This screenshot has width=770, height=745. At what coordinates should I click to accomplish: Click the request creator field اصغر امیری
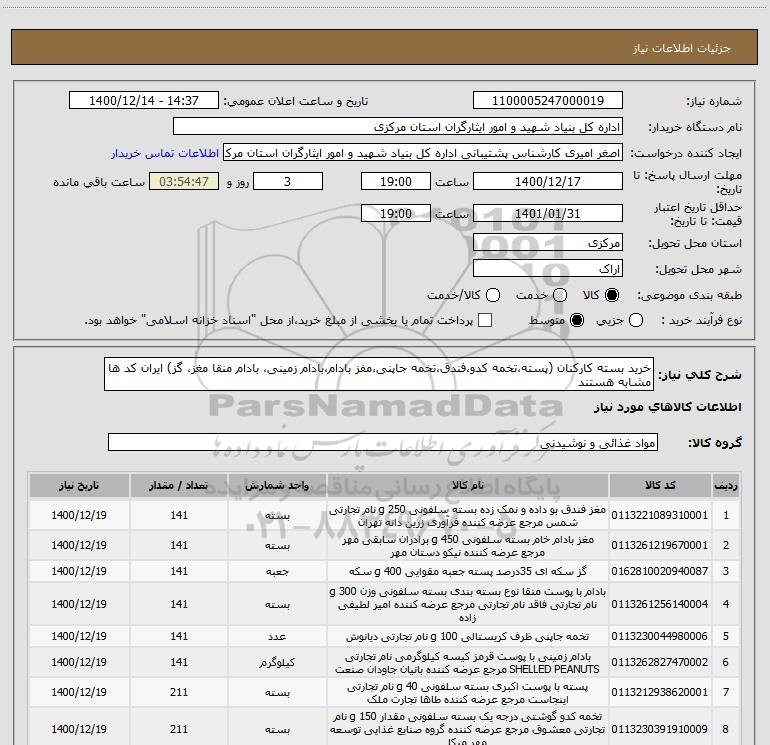click(423, 153)
